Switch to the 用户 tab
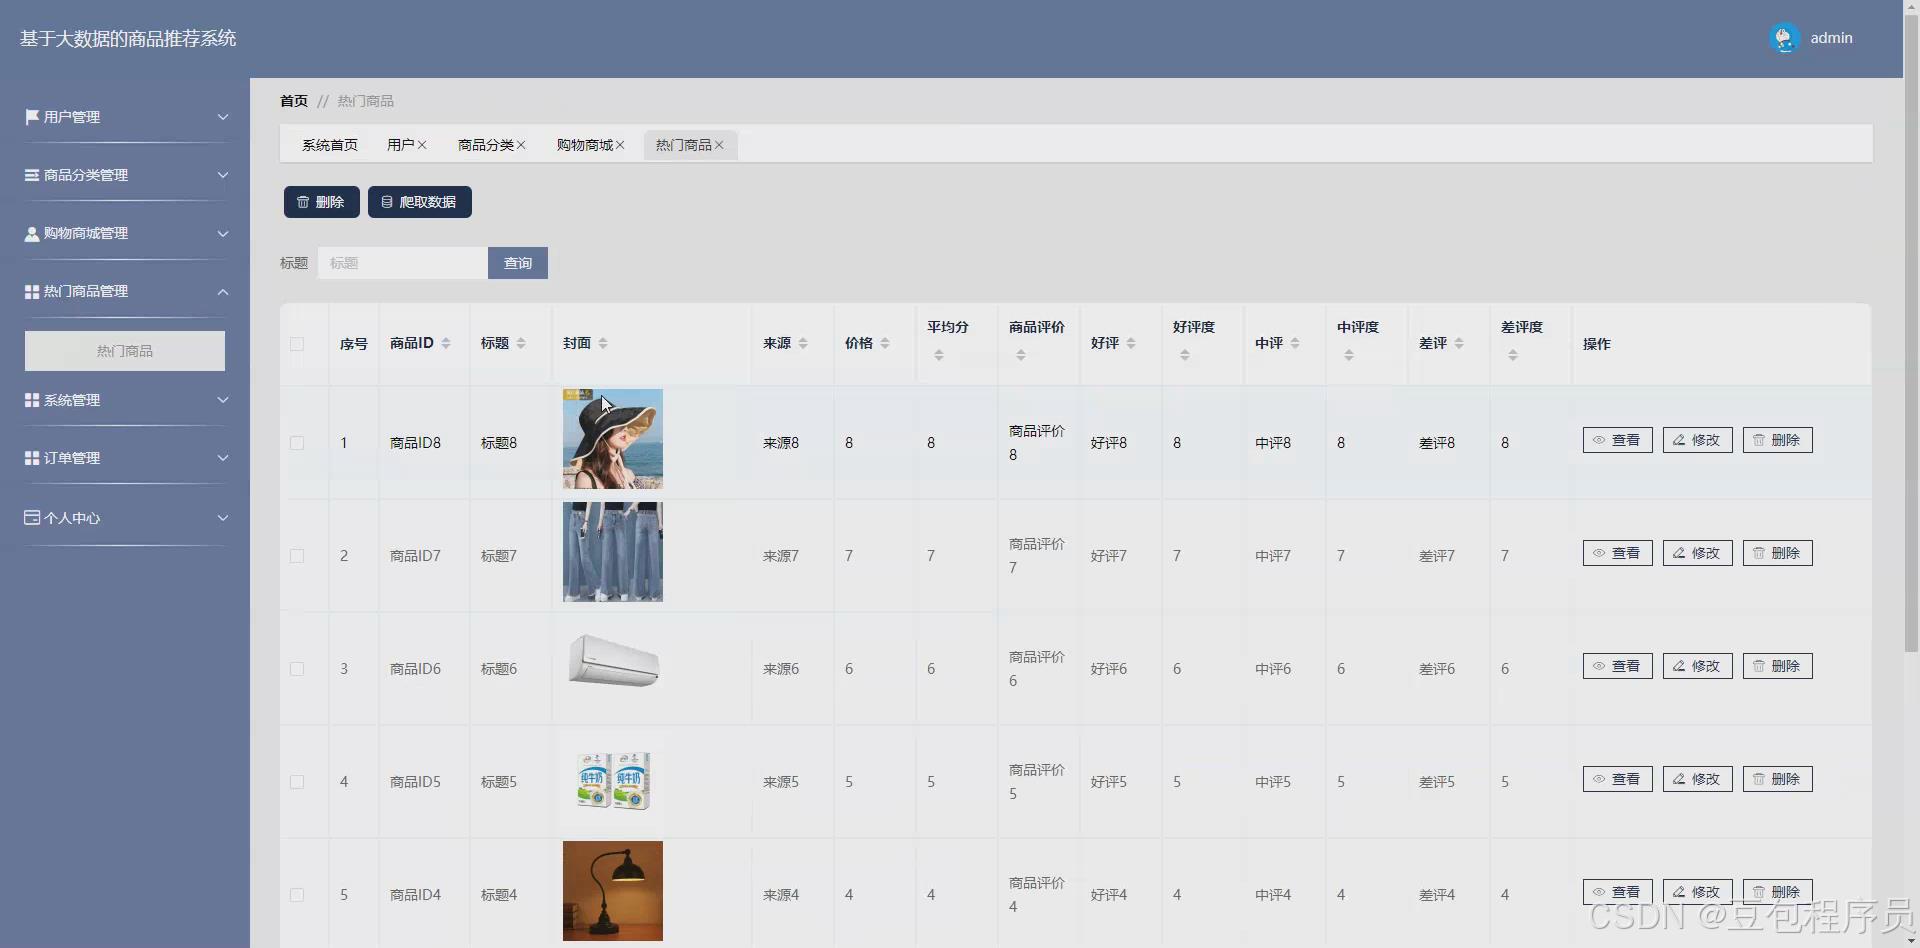This screenshot has height=948, width=1920. click(400, 145)
